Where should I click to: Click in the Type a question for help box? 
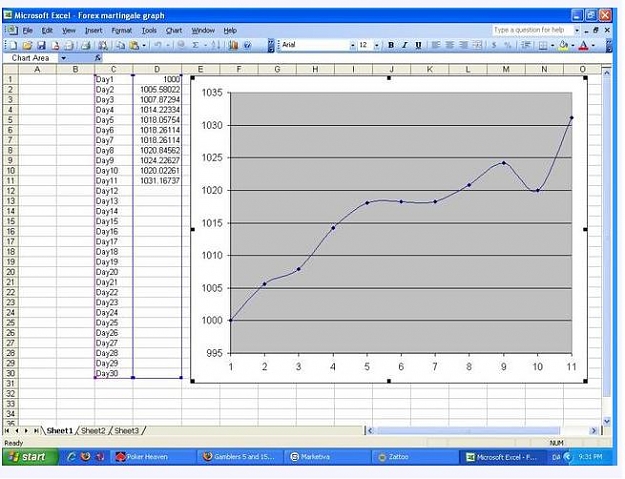(x=533, y=30)
